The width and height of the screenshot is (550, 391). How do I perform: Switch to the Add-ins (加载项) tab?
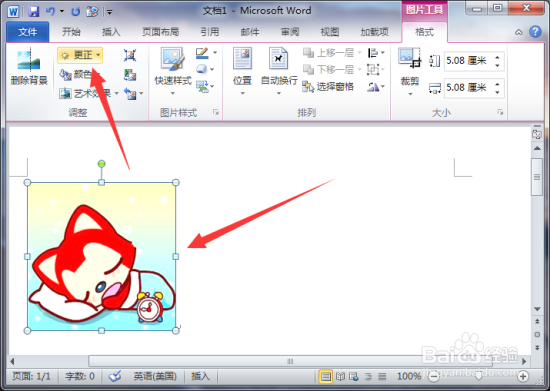pos(375,32)
